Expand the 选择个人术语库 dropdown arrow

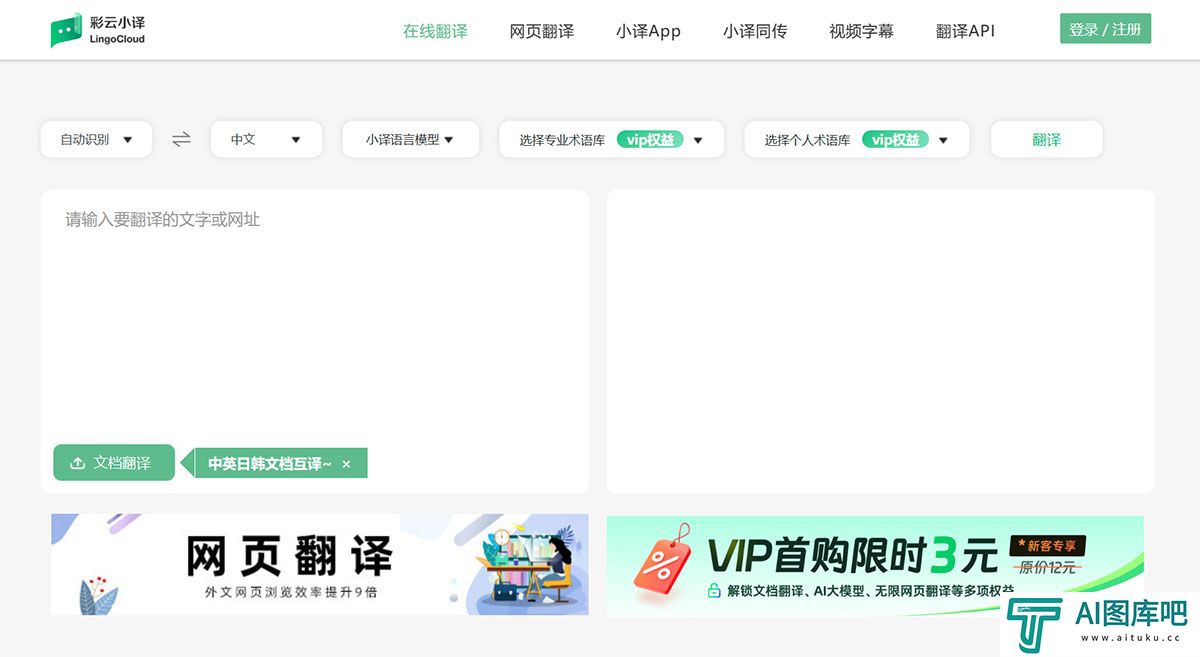[x=943, y=141]
